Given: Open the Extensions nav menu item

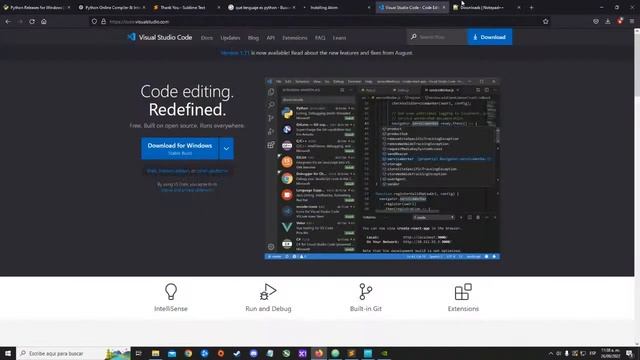Looking at the screenshot, I should pyautogui.click(x=295, y=38).
